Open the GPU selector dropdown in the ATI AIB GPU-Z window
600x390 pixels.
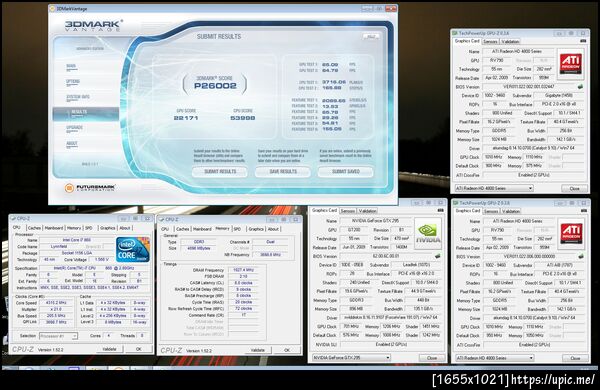tap(494, 358)
